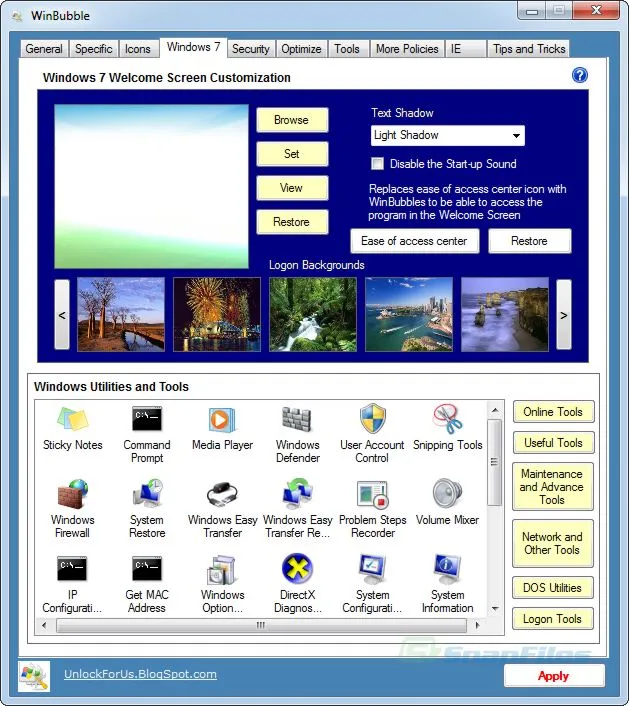Switch to the Specific tab
The image size is (629, 706).
point(94,49)
